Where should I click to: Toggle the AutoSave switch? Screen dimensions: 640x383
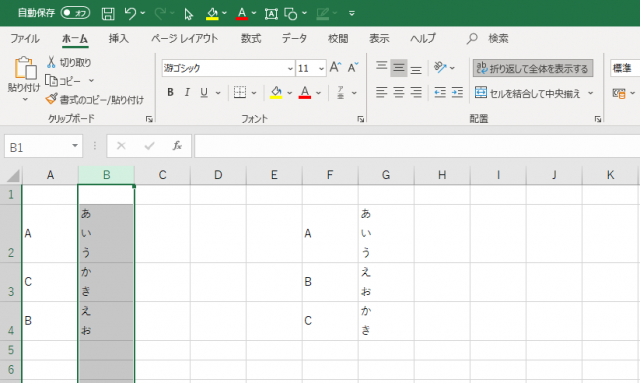(x=76, y=13)
